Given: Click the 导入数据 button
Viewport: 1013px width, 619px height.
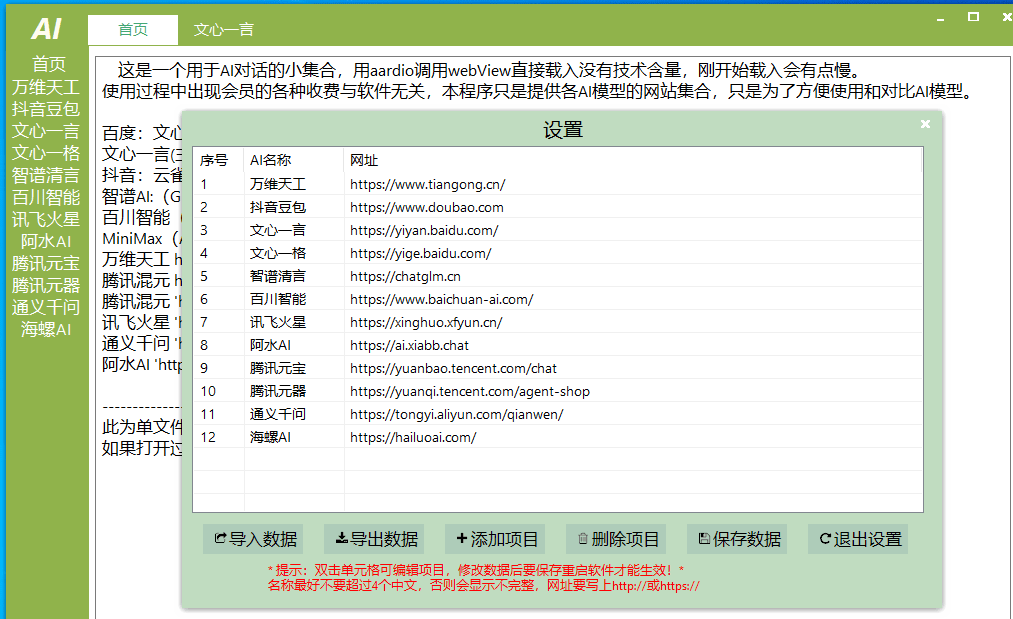Looking at the screenshot, I should pyautogui.click(x=254, y=539).
